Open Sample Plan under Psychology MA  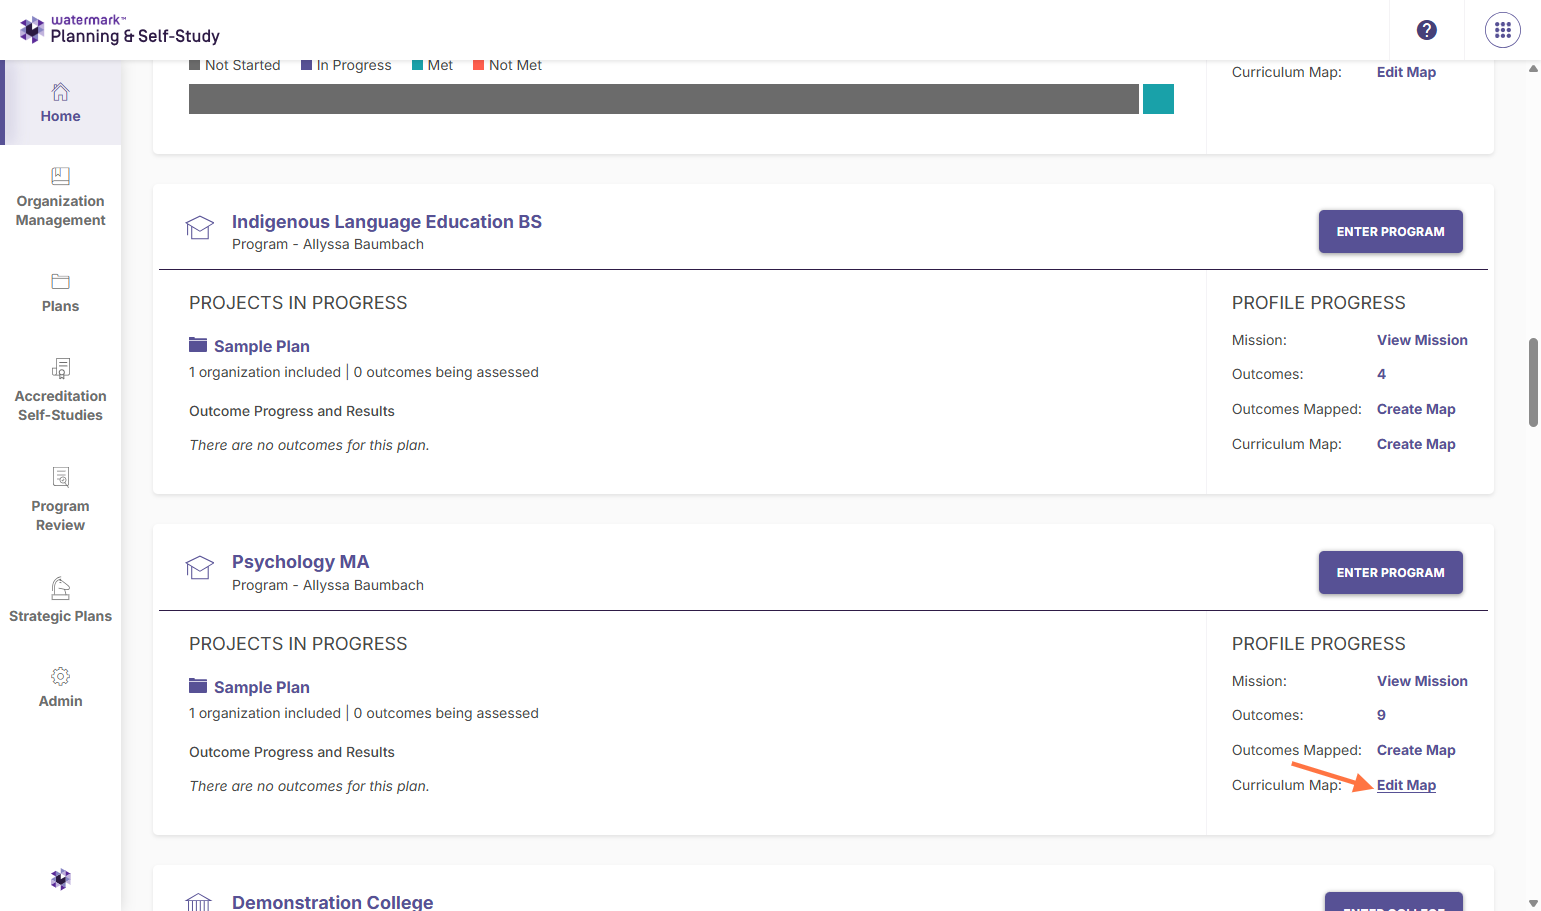[262, 687]
